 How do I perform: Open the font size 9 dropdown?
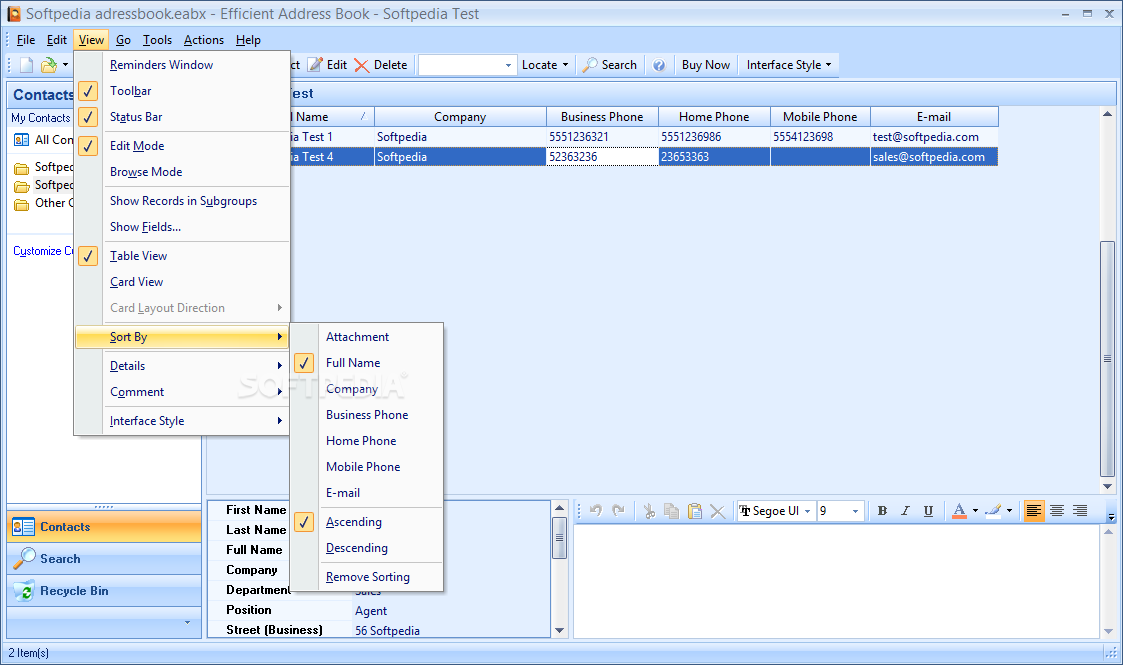[x=855, y=511]
